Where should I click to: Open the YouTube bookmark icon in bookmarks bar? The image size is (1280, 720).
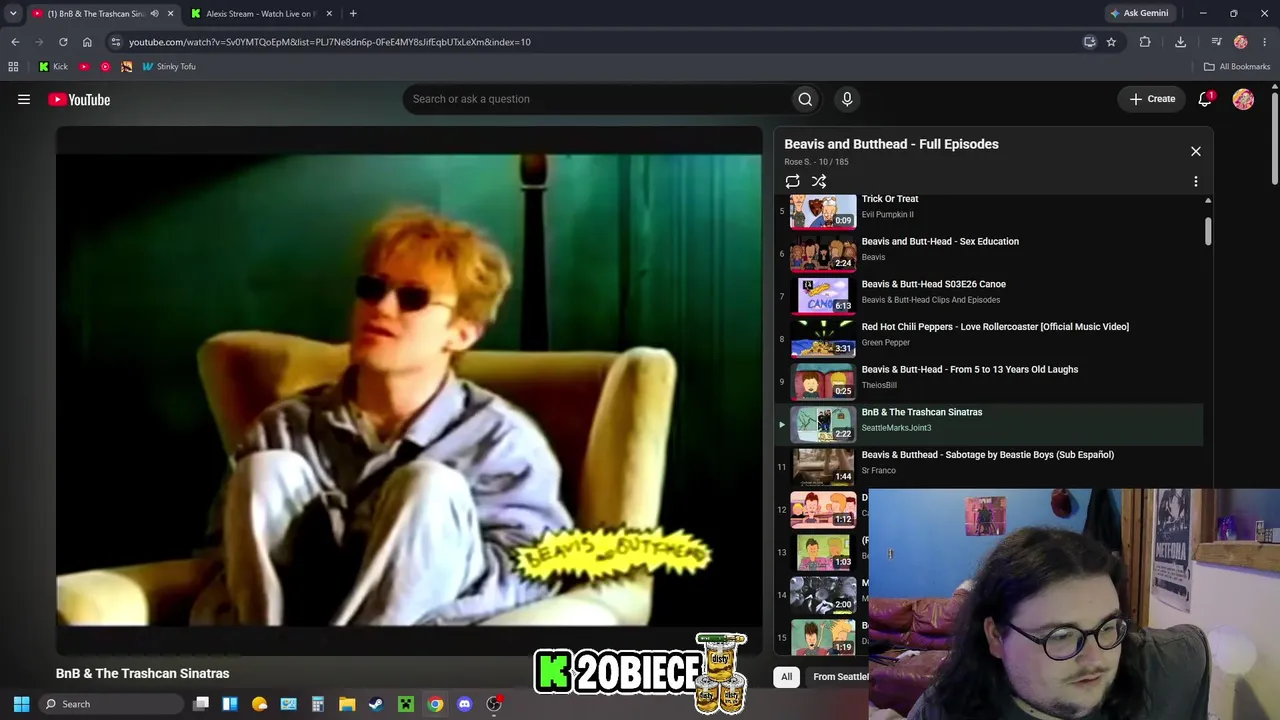click(83, 67)
